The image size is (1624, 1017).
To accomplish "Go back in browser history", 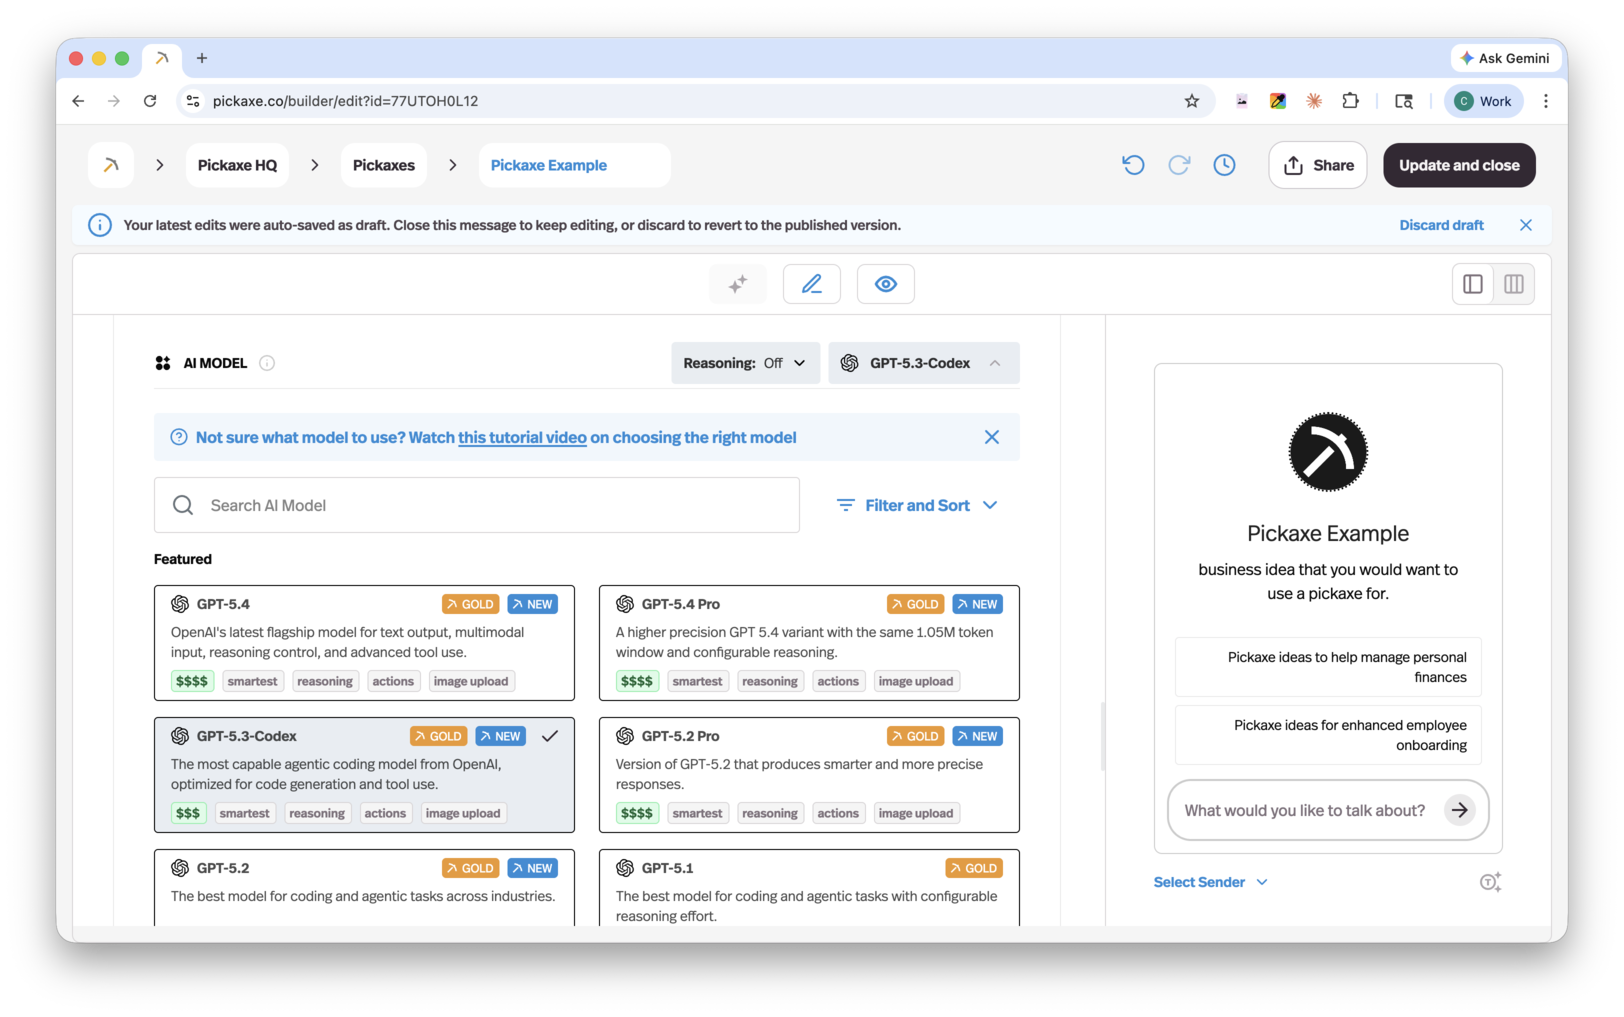I will (78, 101).
